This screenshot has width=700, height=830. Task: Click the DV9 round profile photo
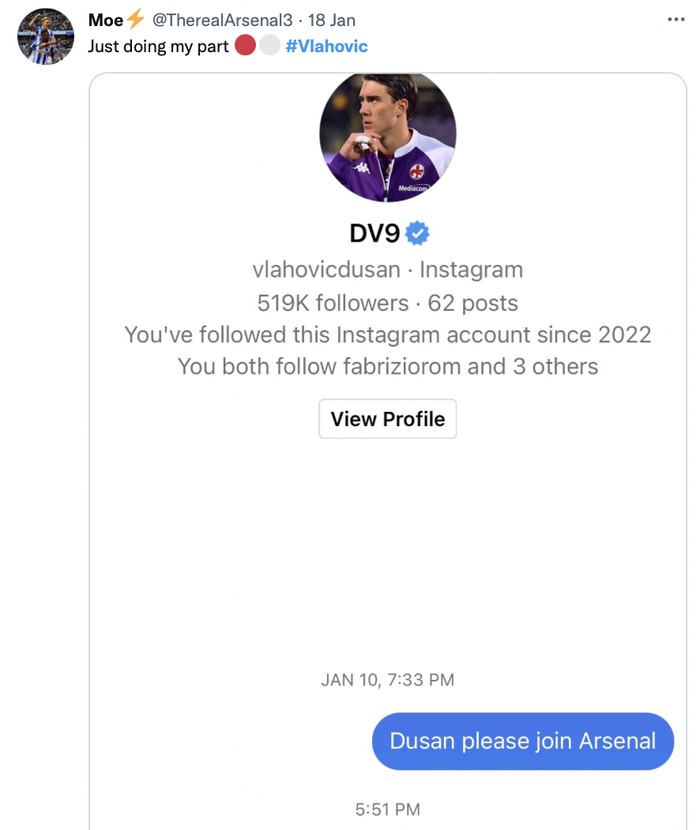[388, 136]
